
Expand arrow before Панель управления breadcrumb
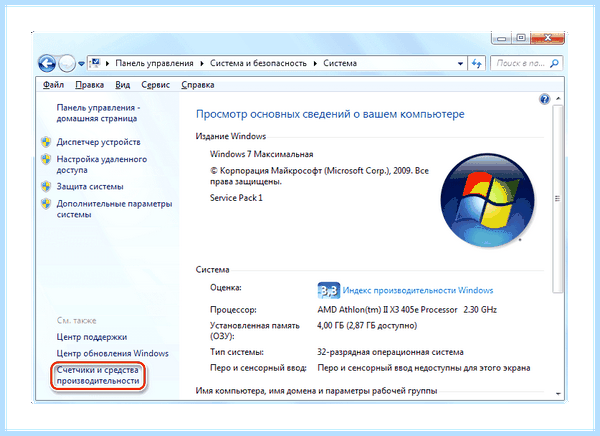[108, 63]
